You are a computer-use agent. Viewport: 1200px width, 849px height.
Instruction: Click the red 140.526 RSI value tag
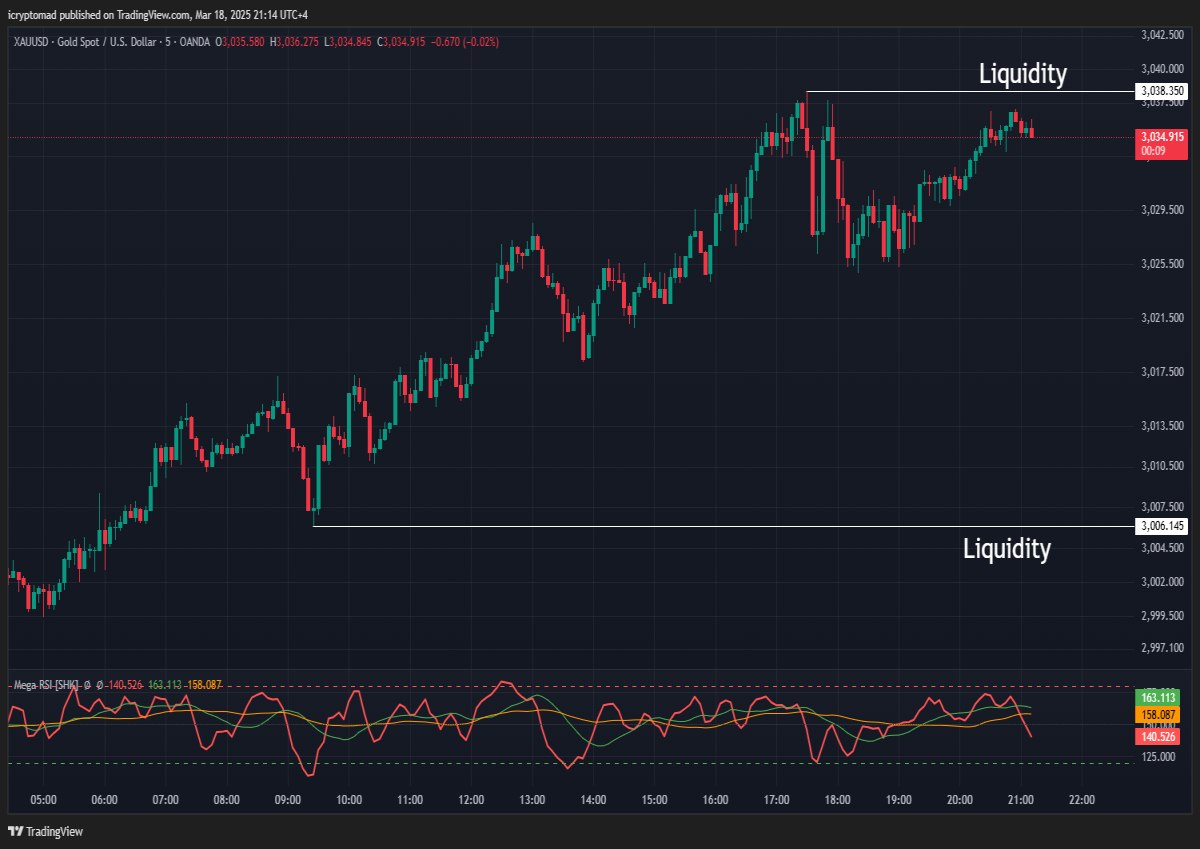coord(1159,736)
